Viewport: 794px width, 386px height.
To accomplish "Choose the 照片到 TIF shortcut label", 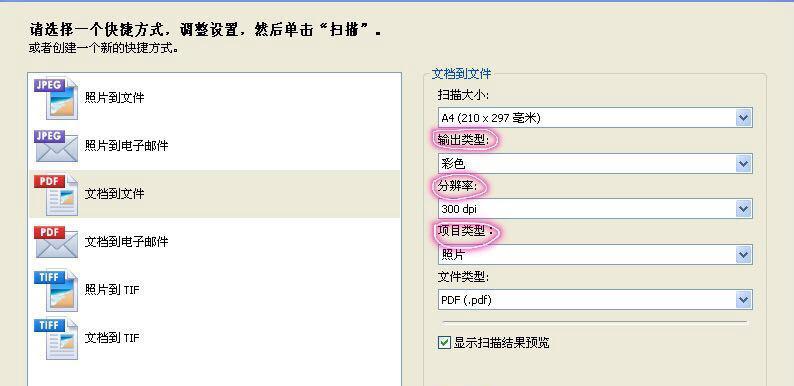I will click(x=111, y=290).
